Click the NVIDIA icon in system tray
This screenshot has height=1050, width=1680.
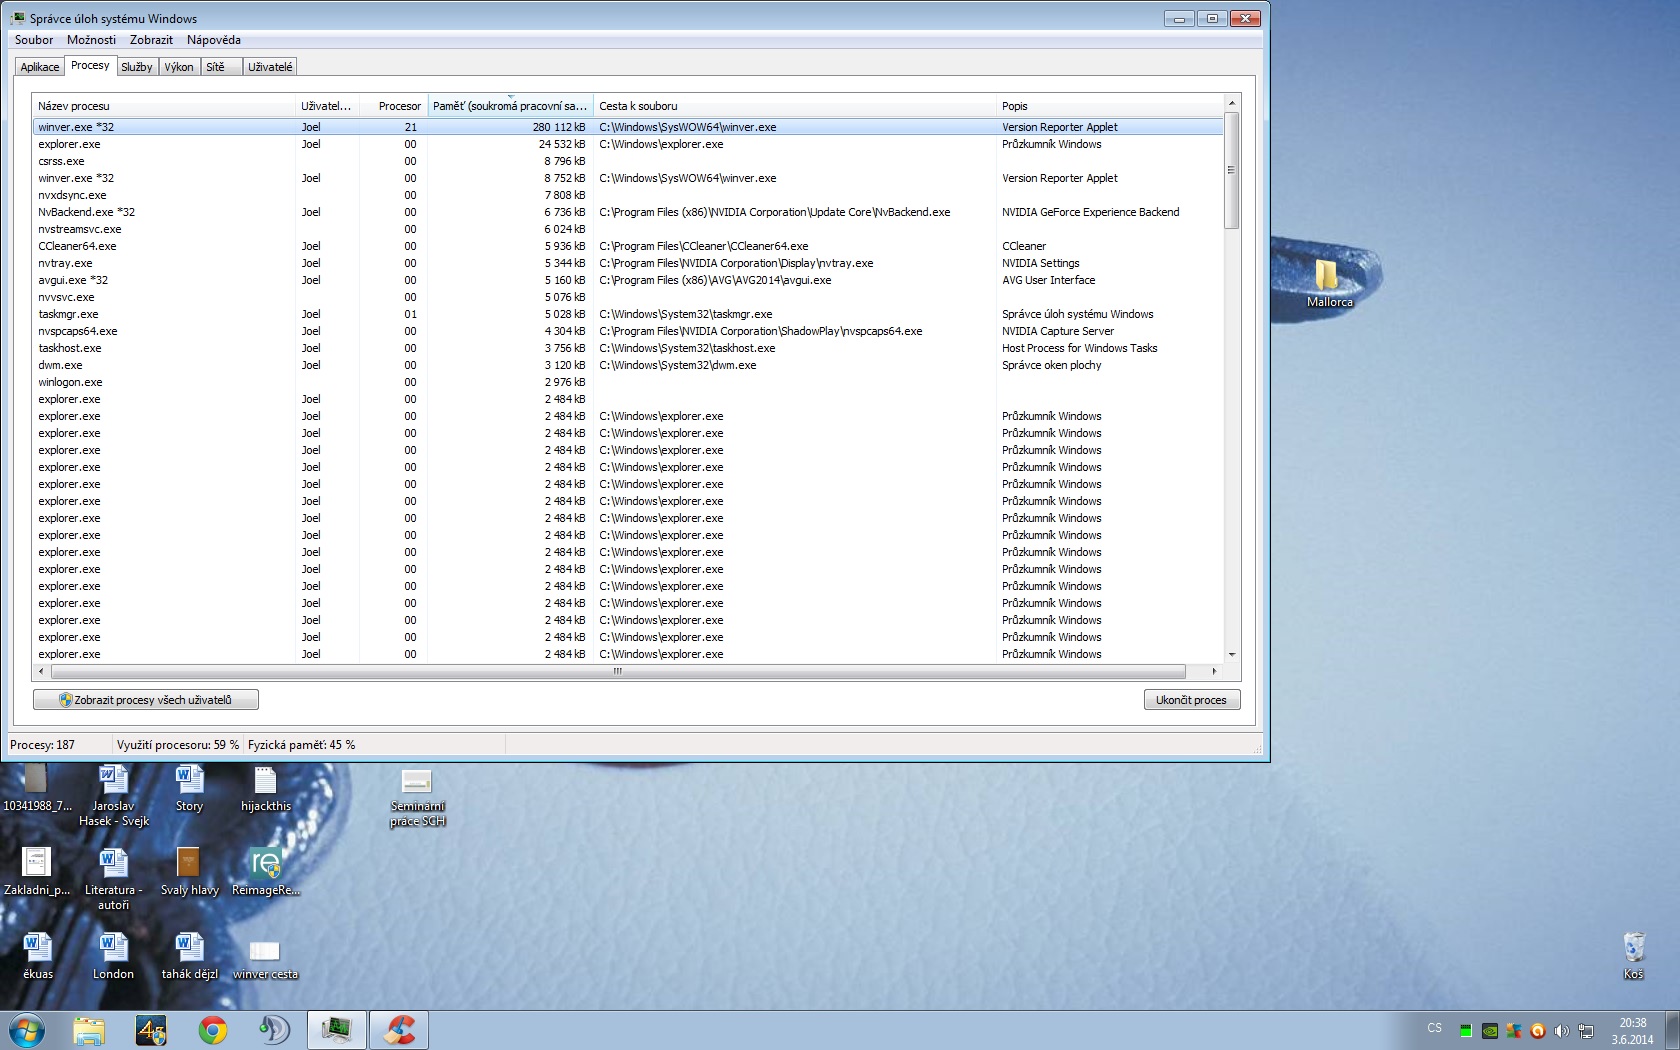(1489, 1031)
